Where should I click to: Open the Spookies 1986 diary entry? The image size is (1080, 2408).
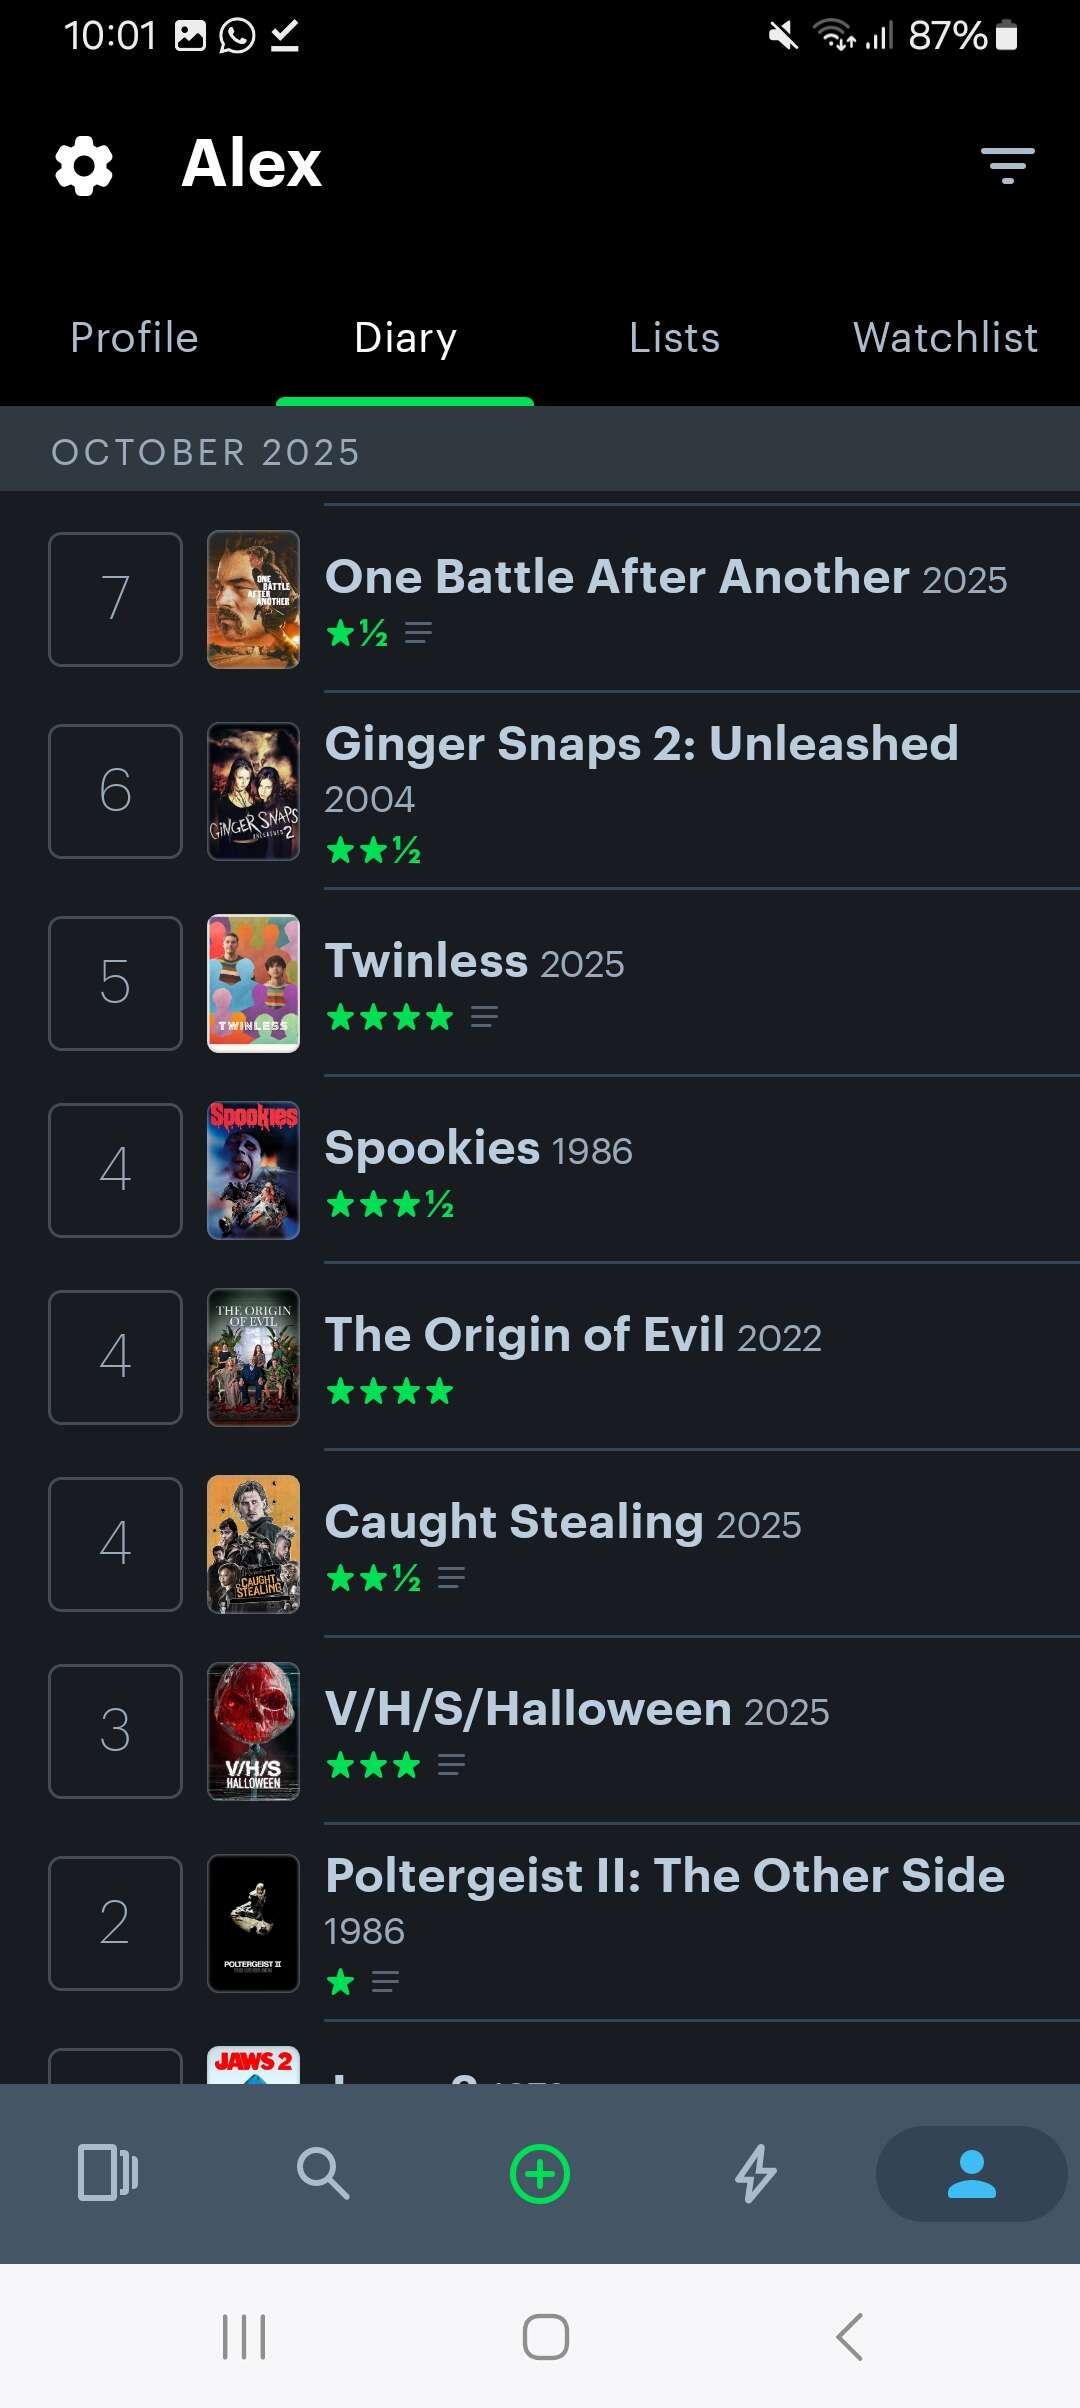point(478,1148)
